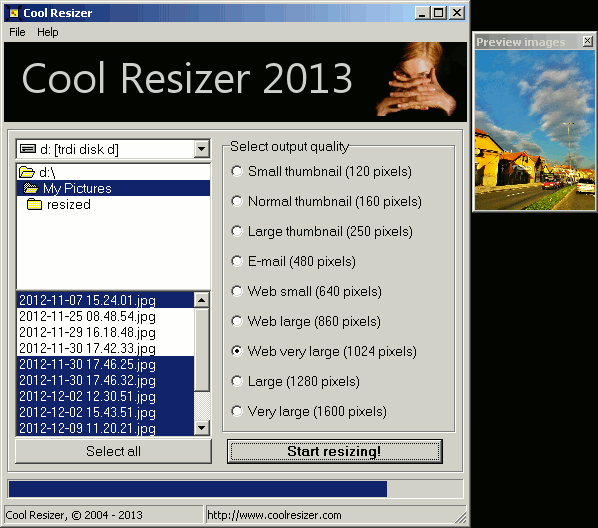Click the window resize grip in status bar
Screen dimensions: 598x528
tap(461, 517)
